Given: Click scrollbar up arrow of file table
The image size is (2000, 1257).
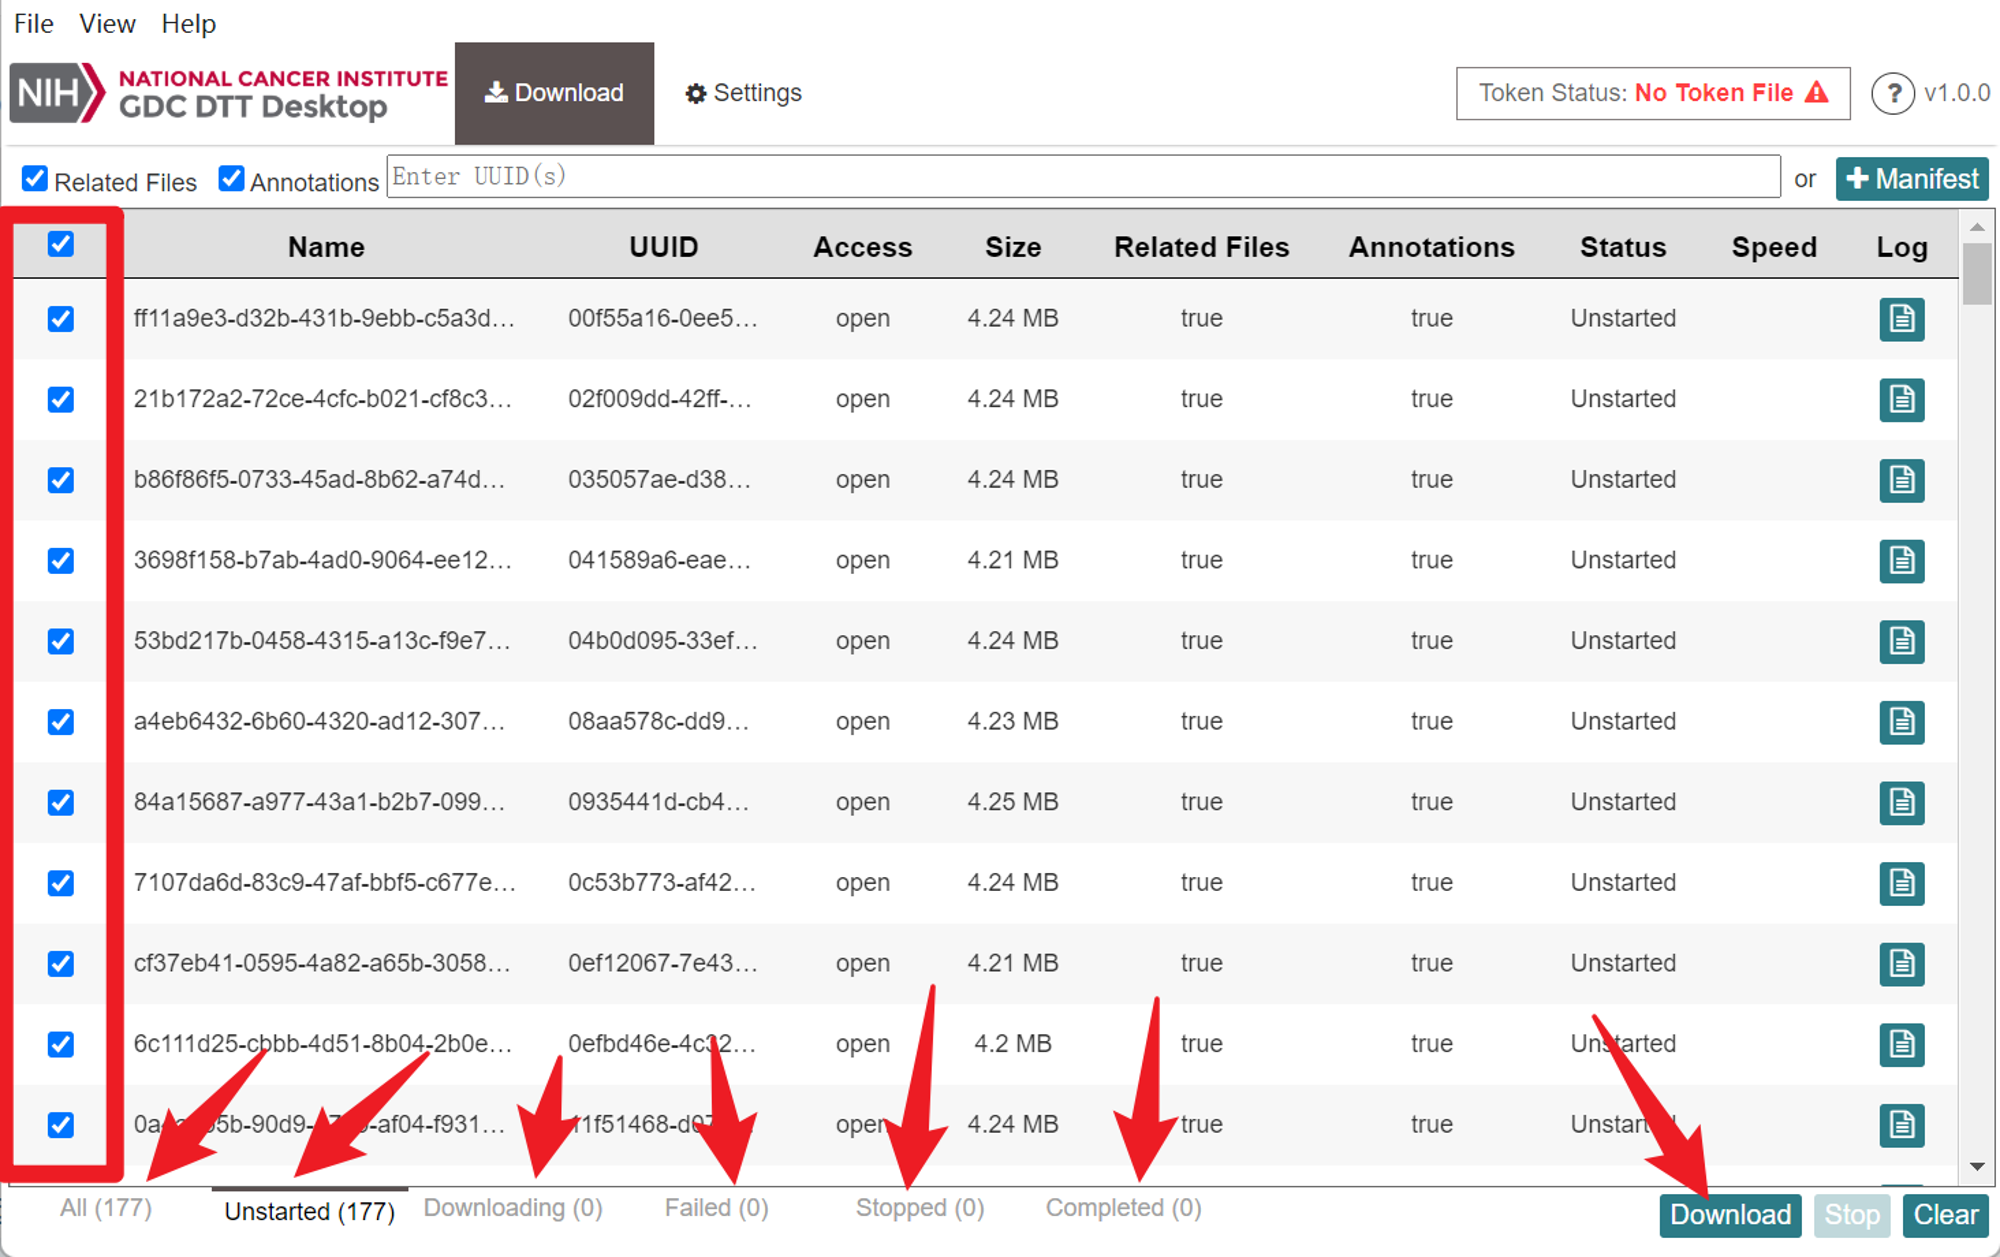Looking at the screenshot, I should pyautogui.click(x=1977, y=227).
